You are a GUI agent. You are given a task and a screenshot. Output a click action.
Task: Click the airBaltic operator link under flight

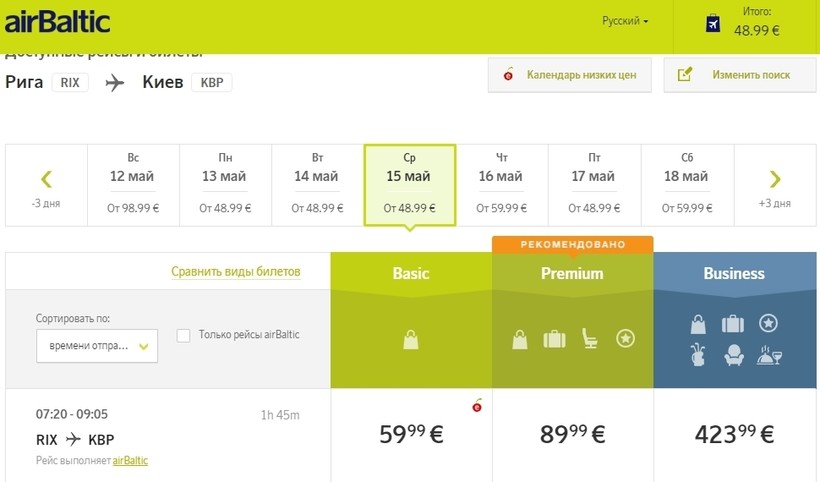click(x=130, y=461)
